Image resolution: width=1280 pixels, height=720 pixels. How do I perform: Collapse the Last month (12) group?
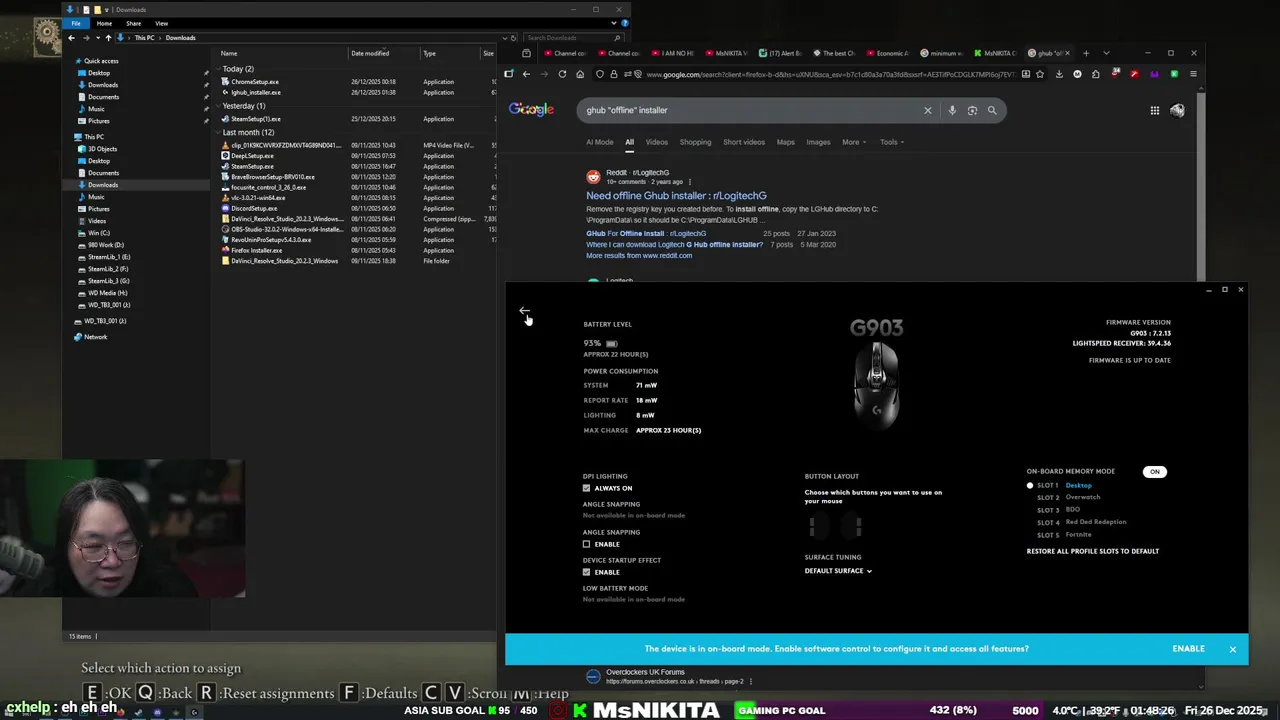219,133
